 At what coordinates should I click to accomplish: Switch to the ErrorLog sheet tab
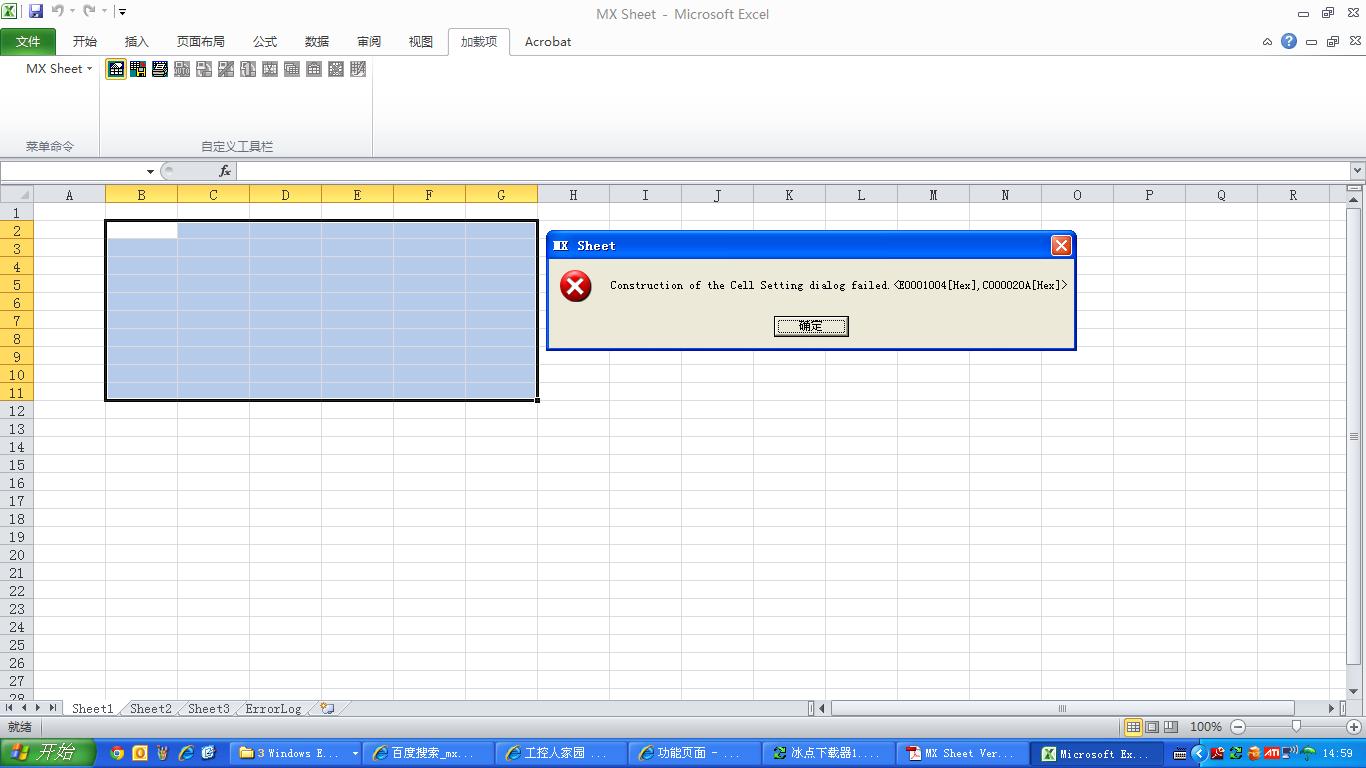tap(273, 708)
